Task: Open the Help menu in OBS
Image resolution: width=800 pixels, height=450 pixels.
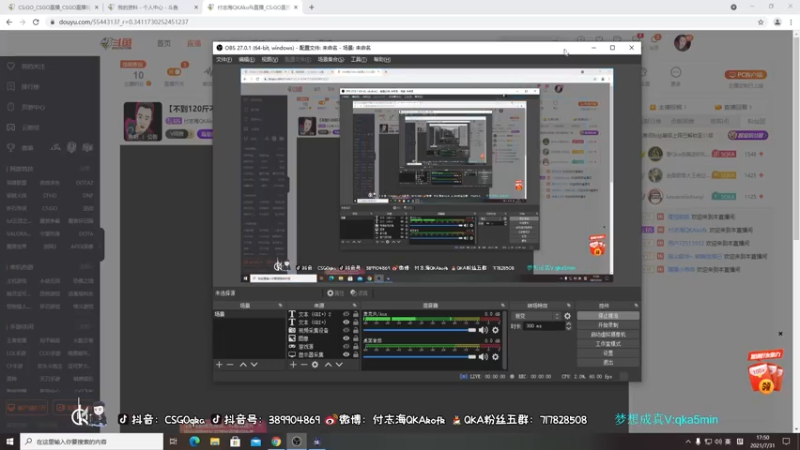Action: tap(382, 60)
